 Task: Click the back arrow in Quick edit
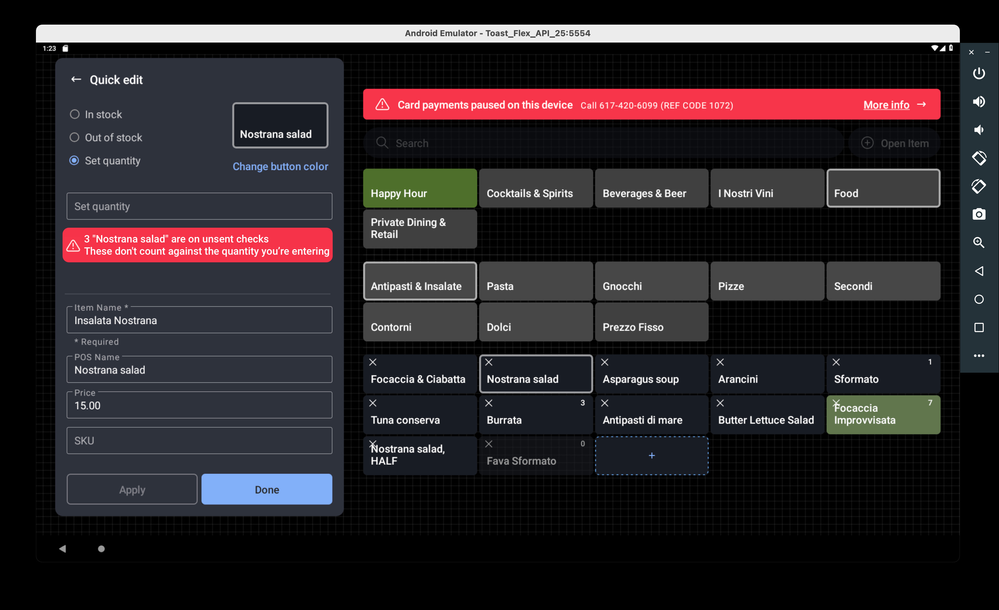(x=76, y=80)
